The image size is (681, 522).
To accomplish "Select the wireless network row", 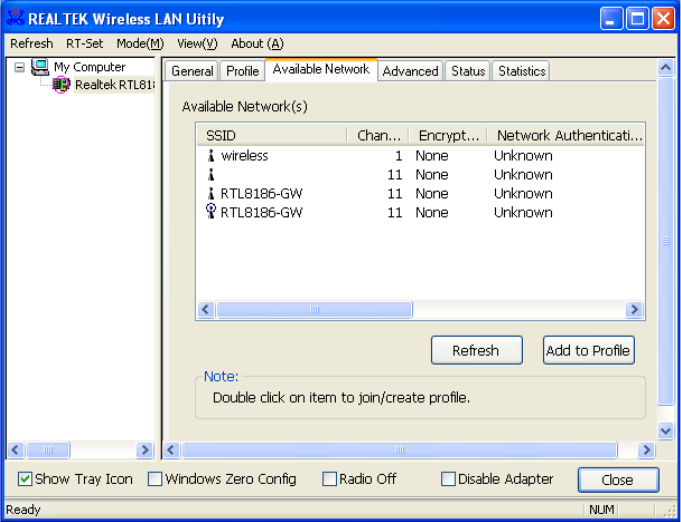I will 420,155.
